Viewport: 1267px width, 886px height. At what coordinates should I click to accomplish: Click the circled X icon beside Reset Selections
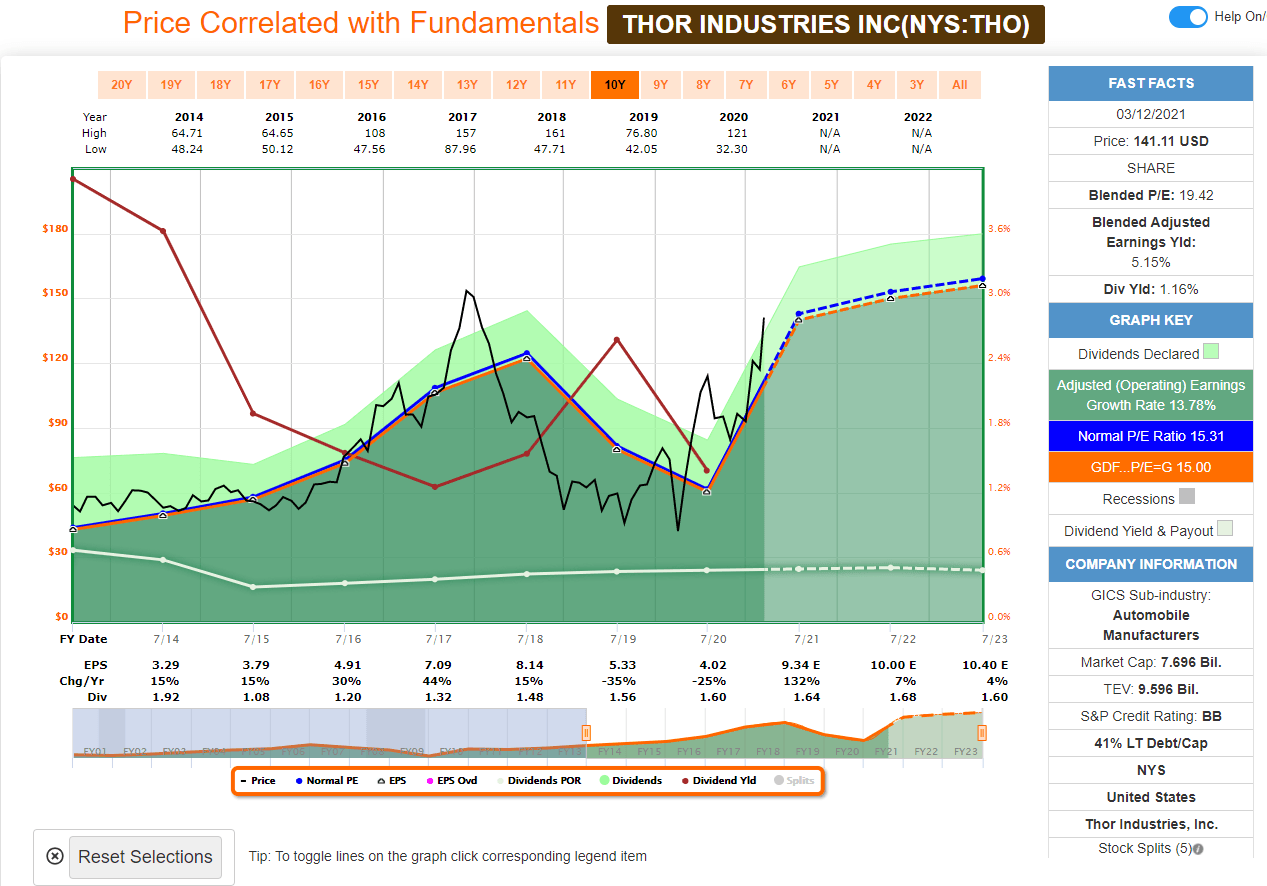coord(55,857)
